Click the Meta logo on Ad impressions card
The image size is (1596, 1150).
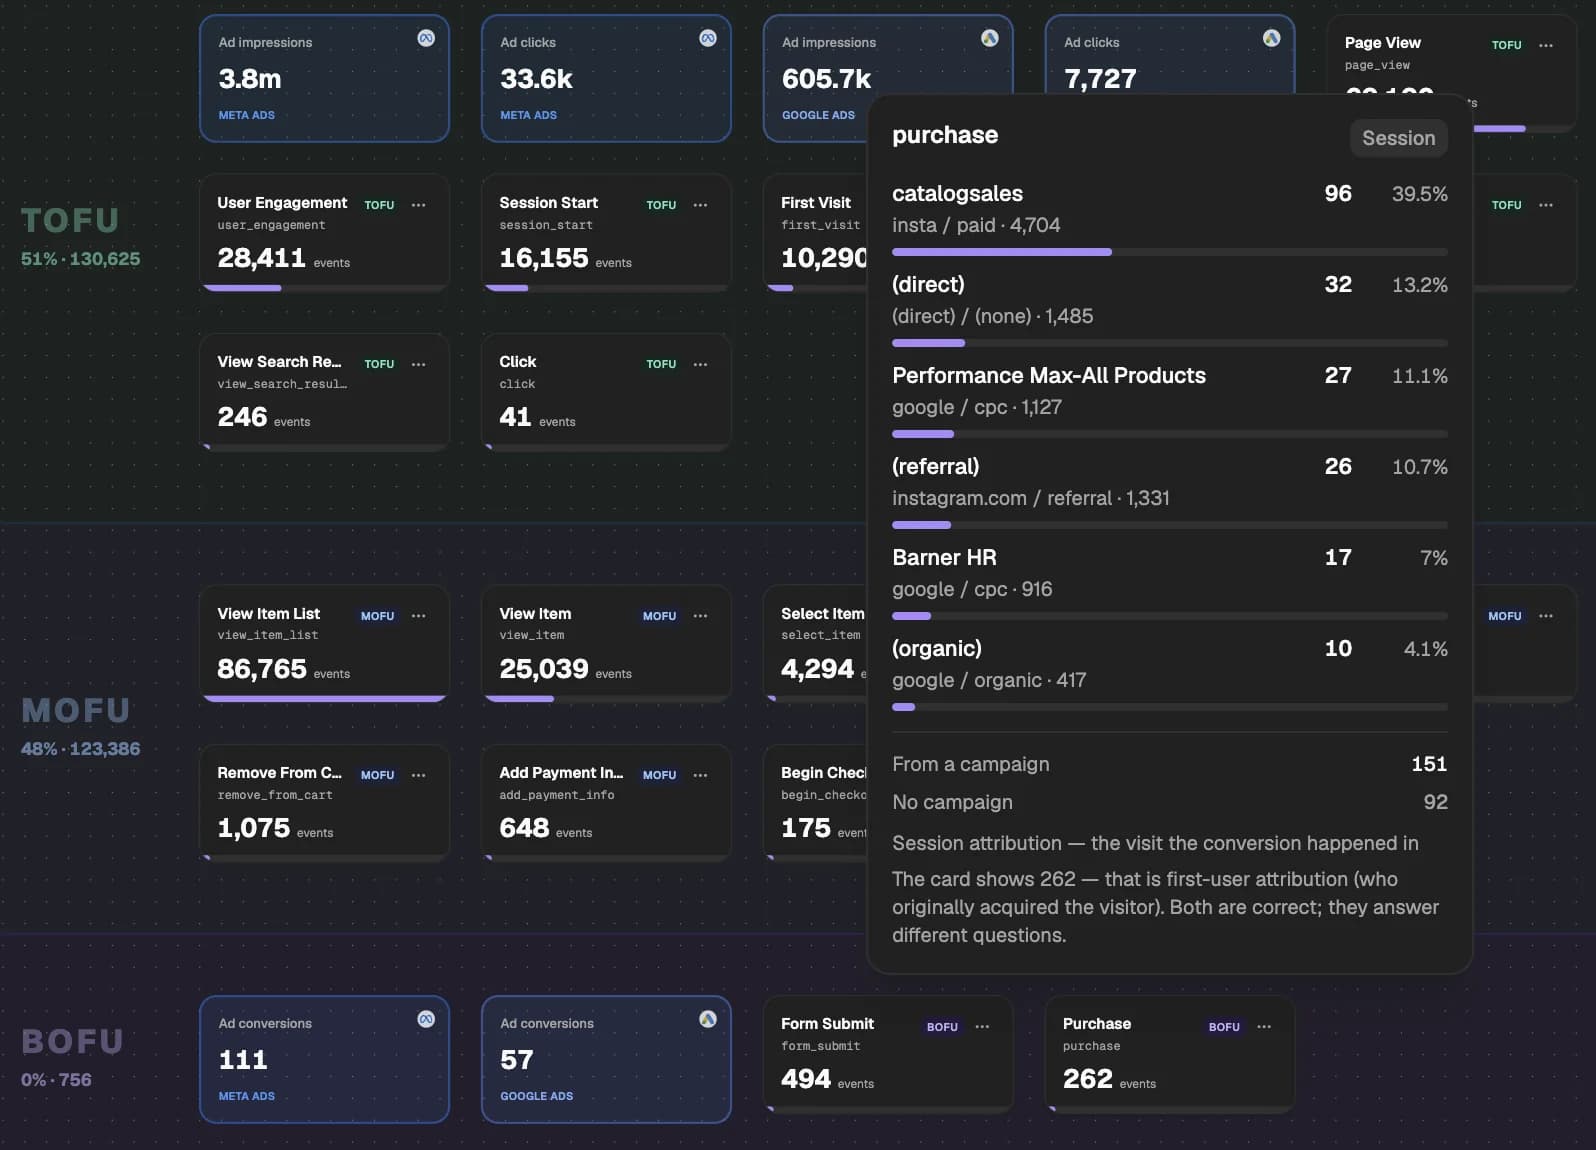[x=426, y=38]
